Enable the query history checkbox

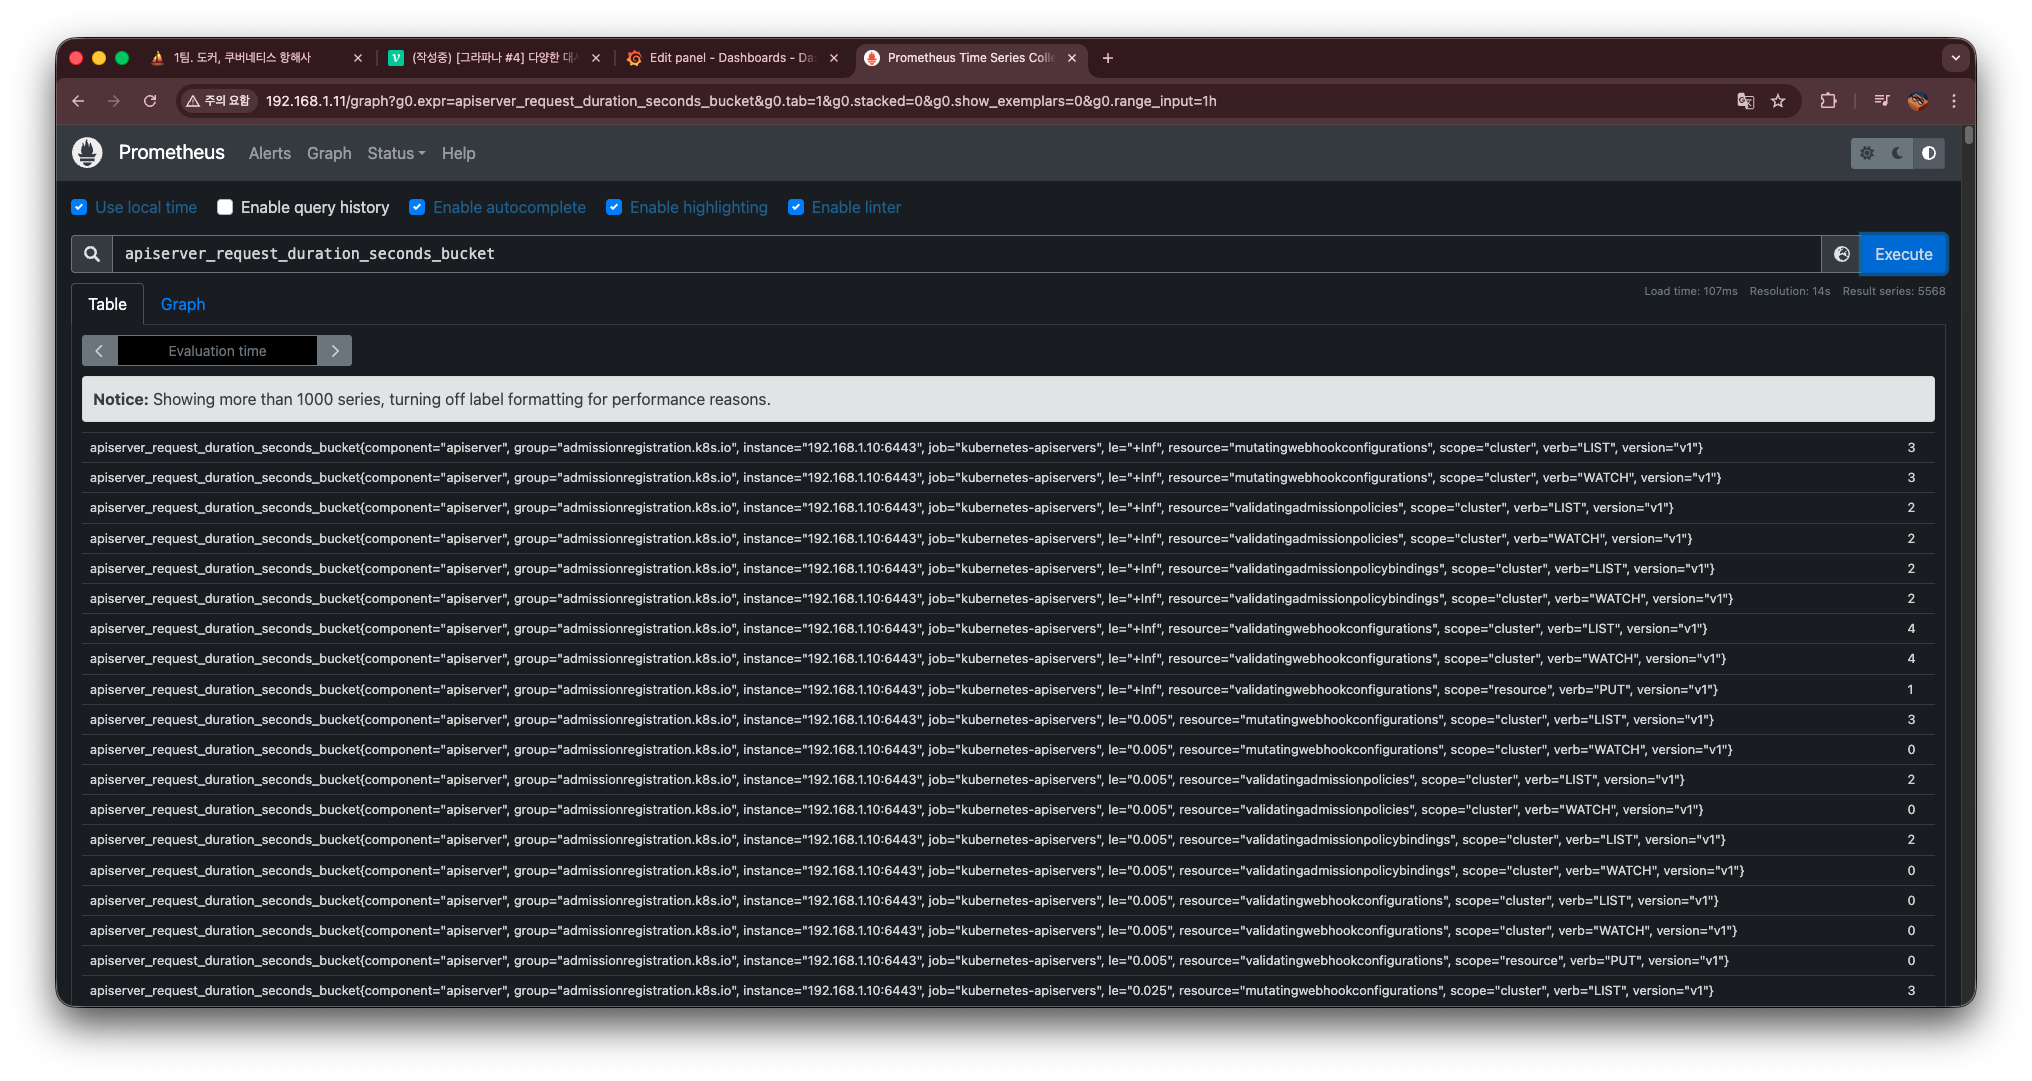point(225,207)
